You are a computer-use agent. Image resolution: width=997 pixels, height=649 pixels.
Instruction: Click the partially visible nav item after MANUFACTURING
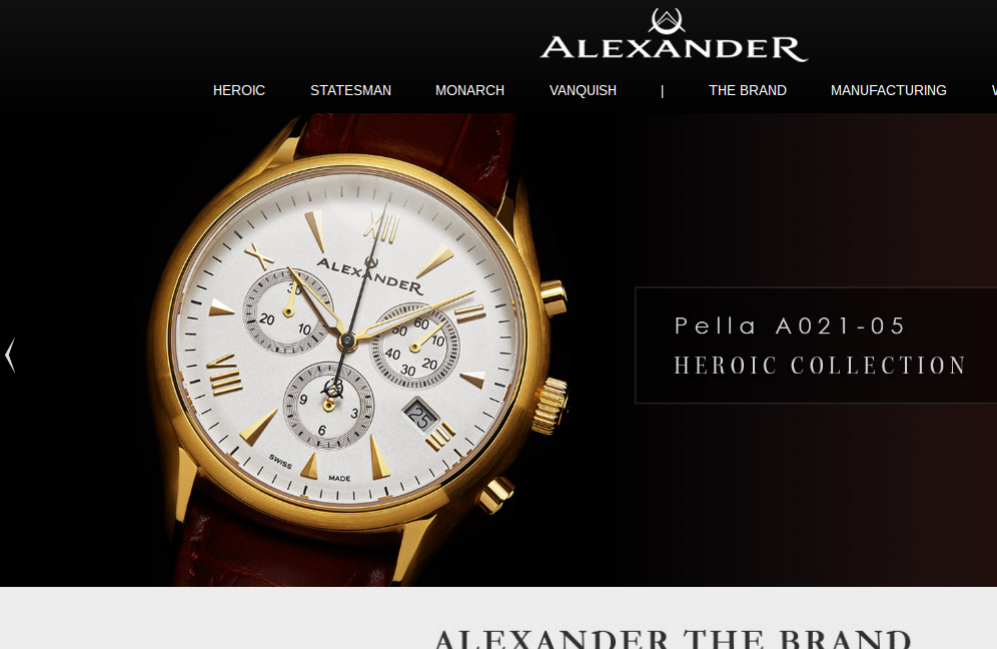(x=994, y=90)
